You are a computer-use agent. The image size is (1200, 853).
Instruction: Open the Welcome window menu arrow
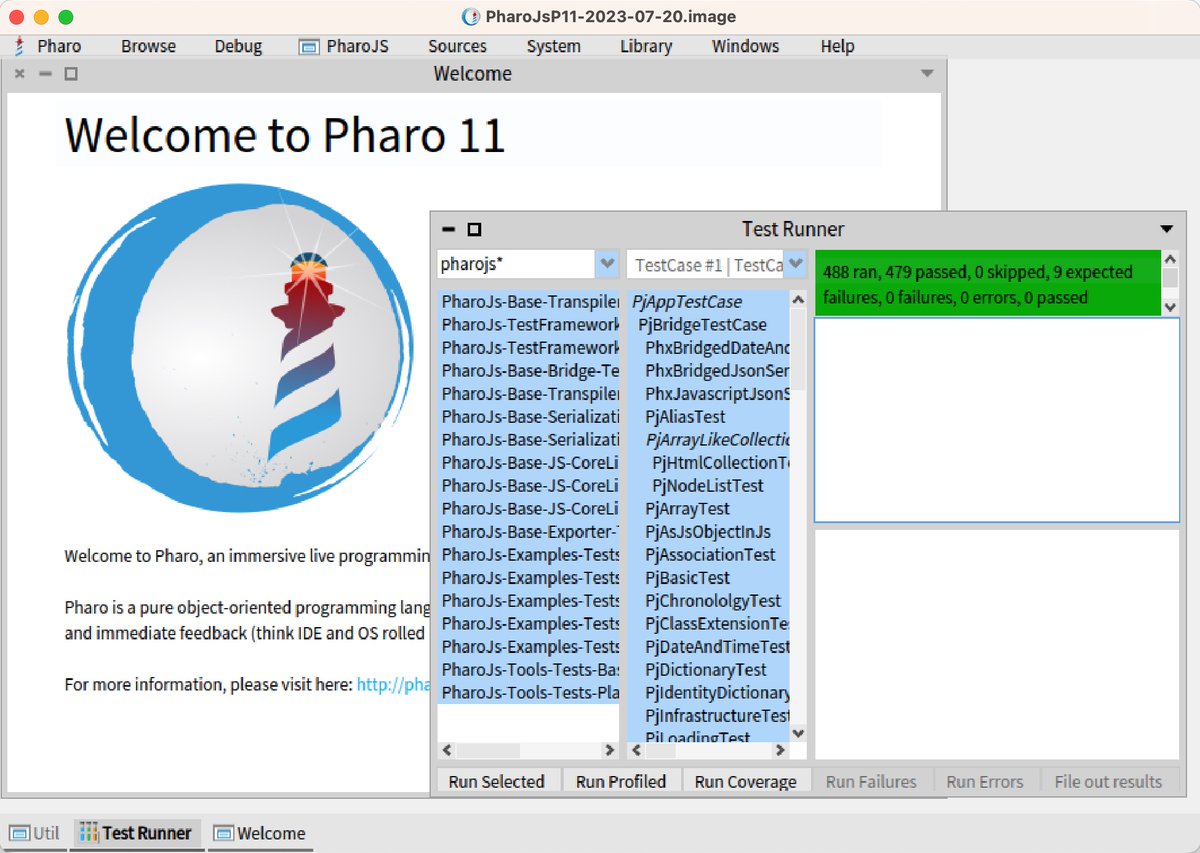[x=927, y=74]
